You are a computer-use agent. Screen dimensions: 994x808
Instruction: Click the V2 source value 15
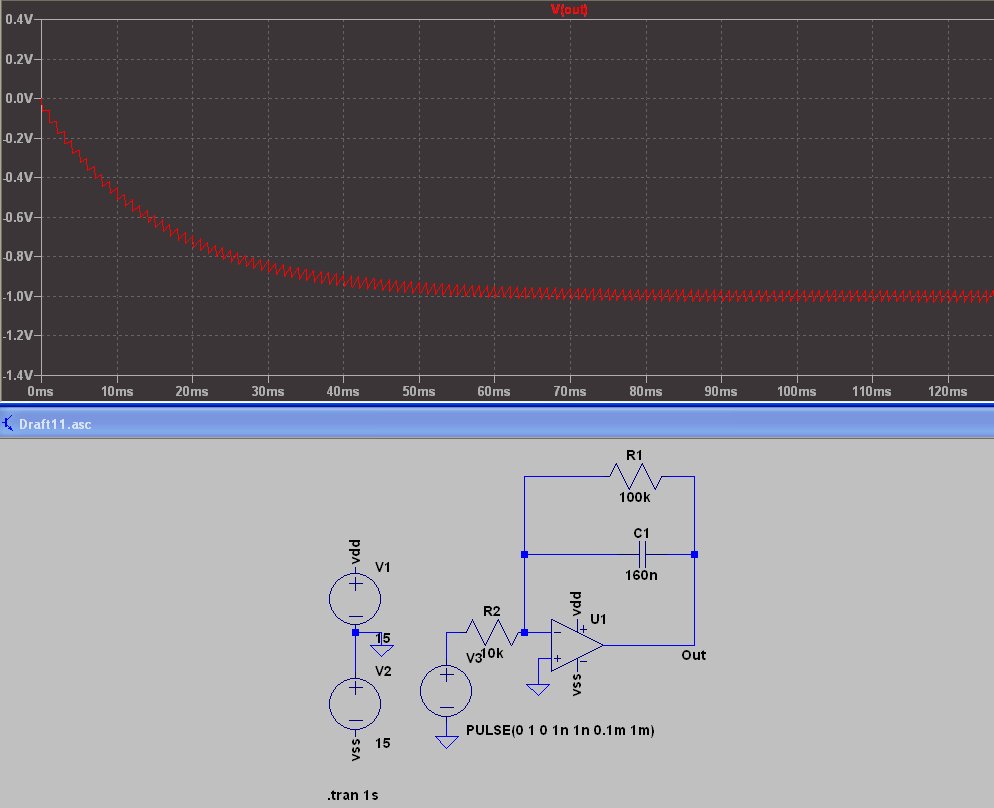[x=382, y=743]
